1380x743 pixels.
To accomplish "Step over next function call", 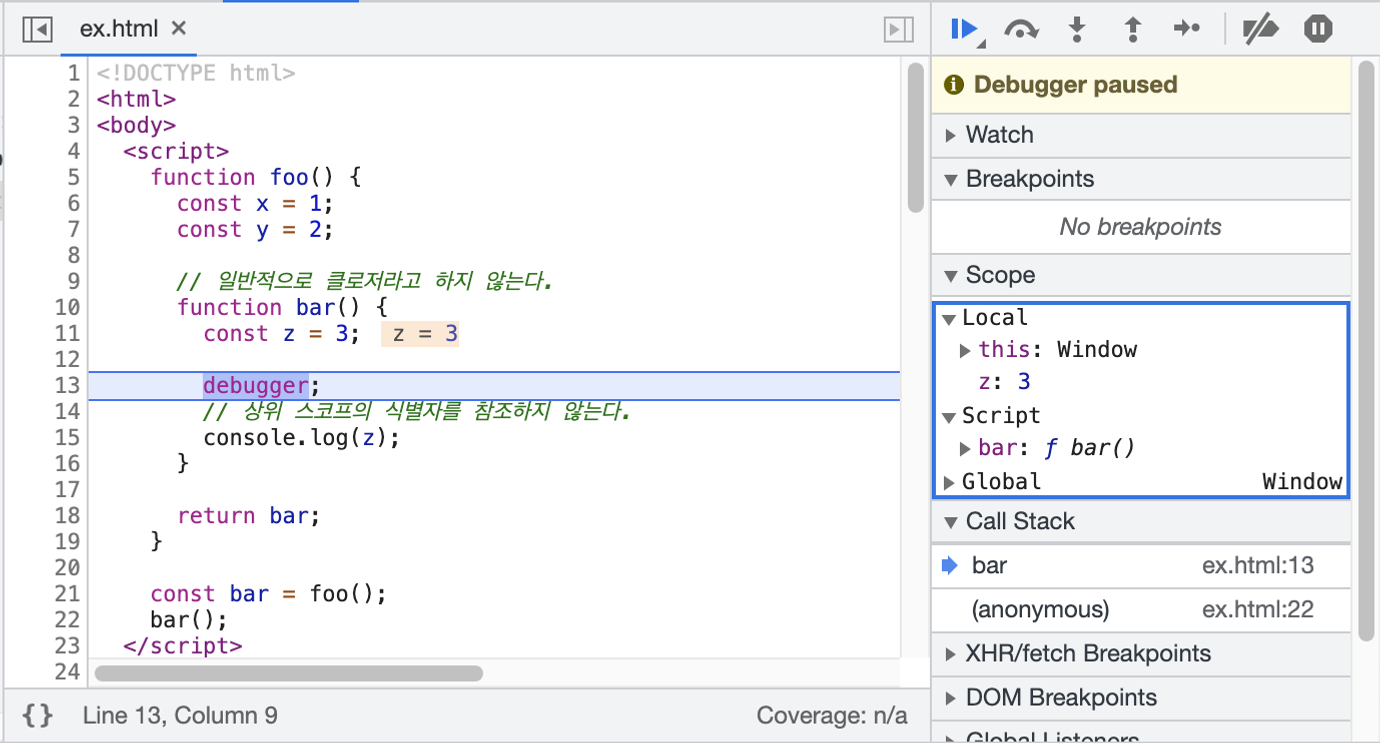I will coord(1021,29).
